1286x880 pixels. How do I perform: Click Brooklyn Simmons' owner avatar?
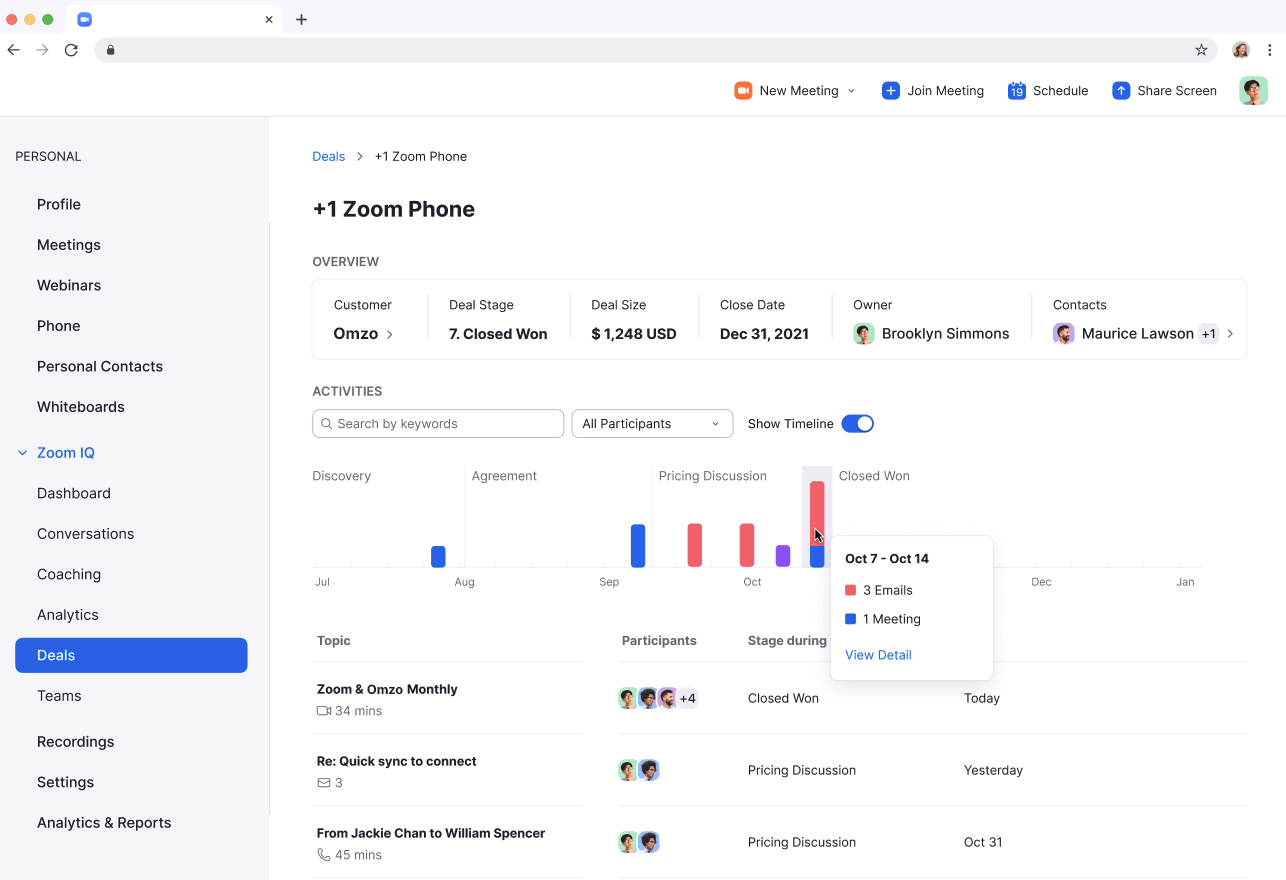pos(864,333)
